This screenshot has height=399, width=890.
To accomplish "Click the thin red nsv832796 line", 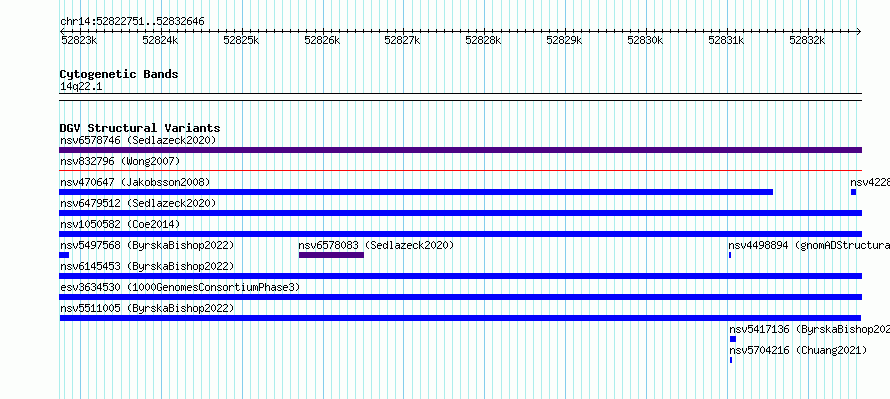I will tap(460, 170).
